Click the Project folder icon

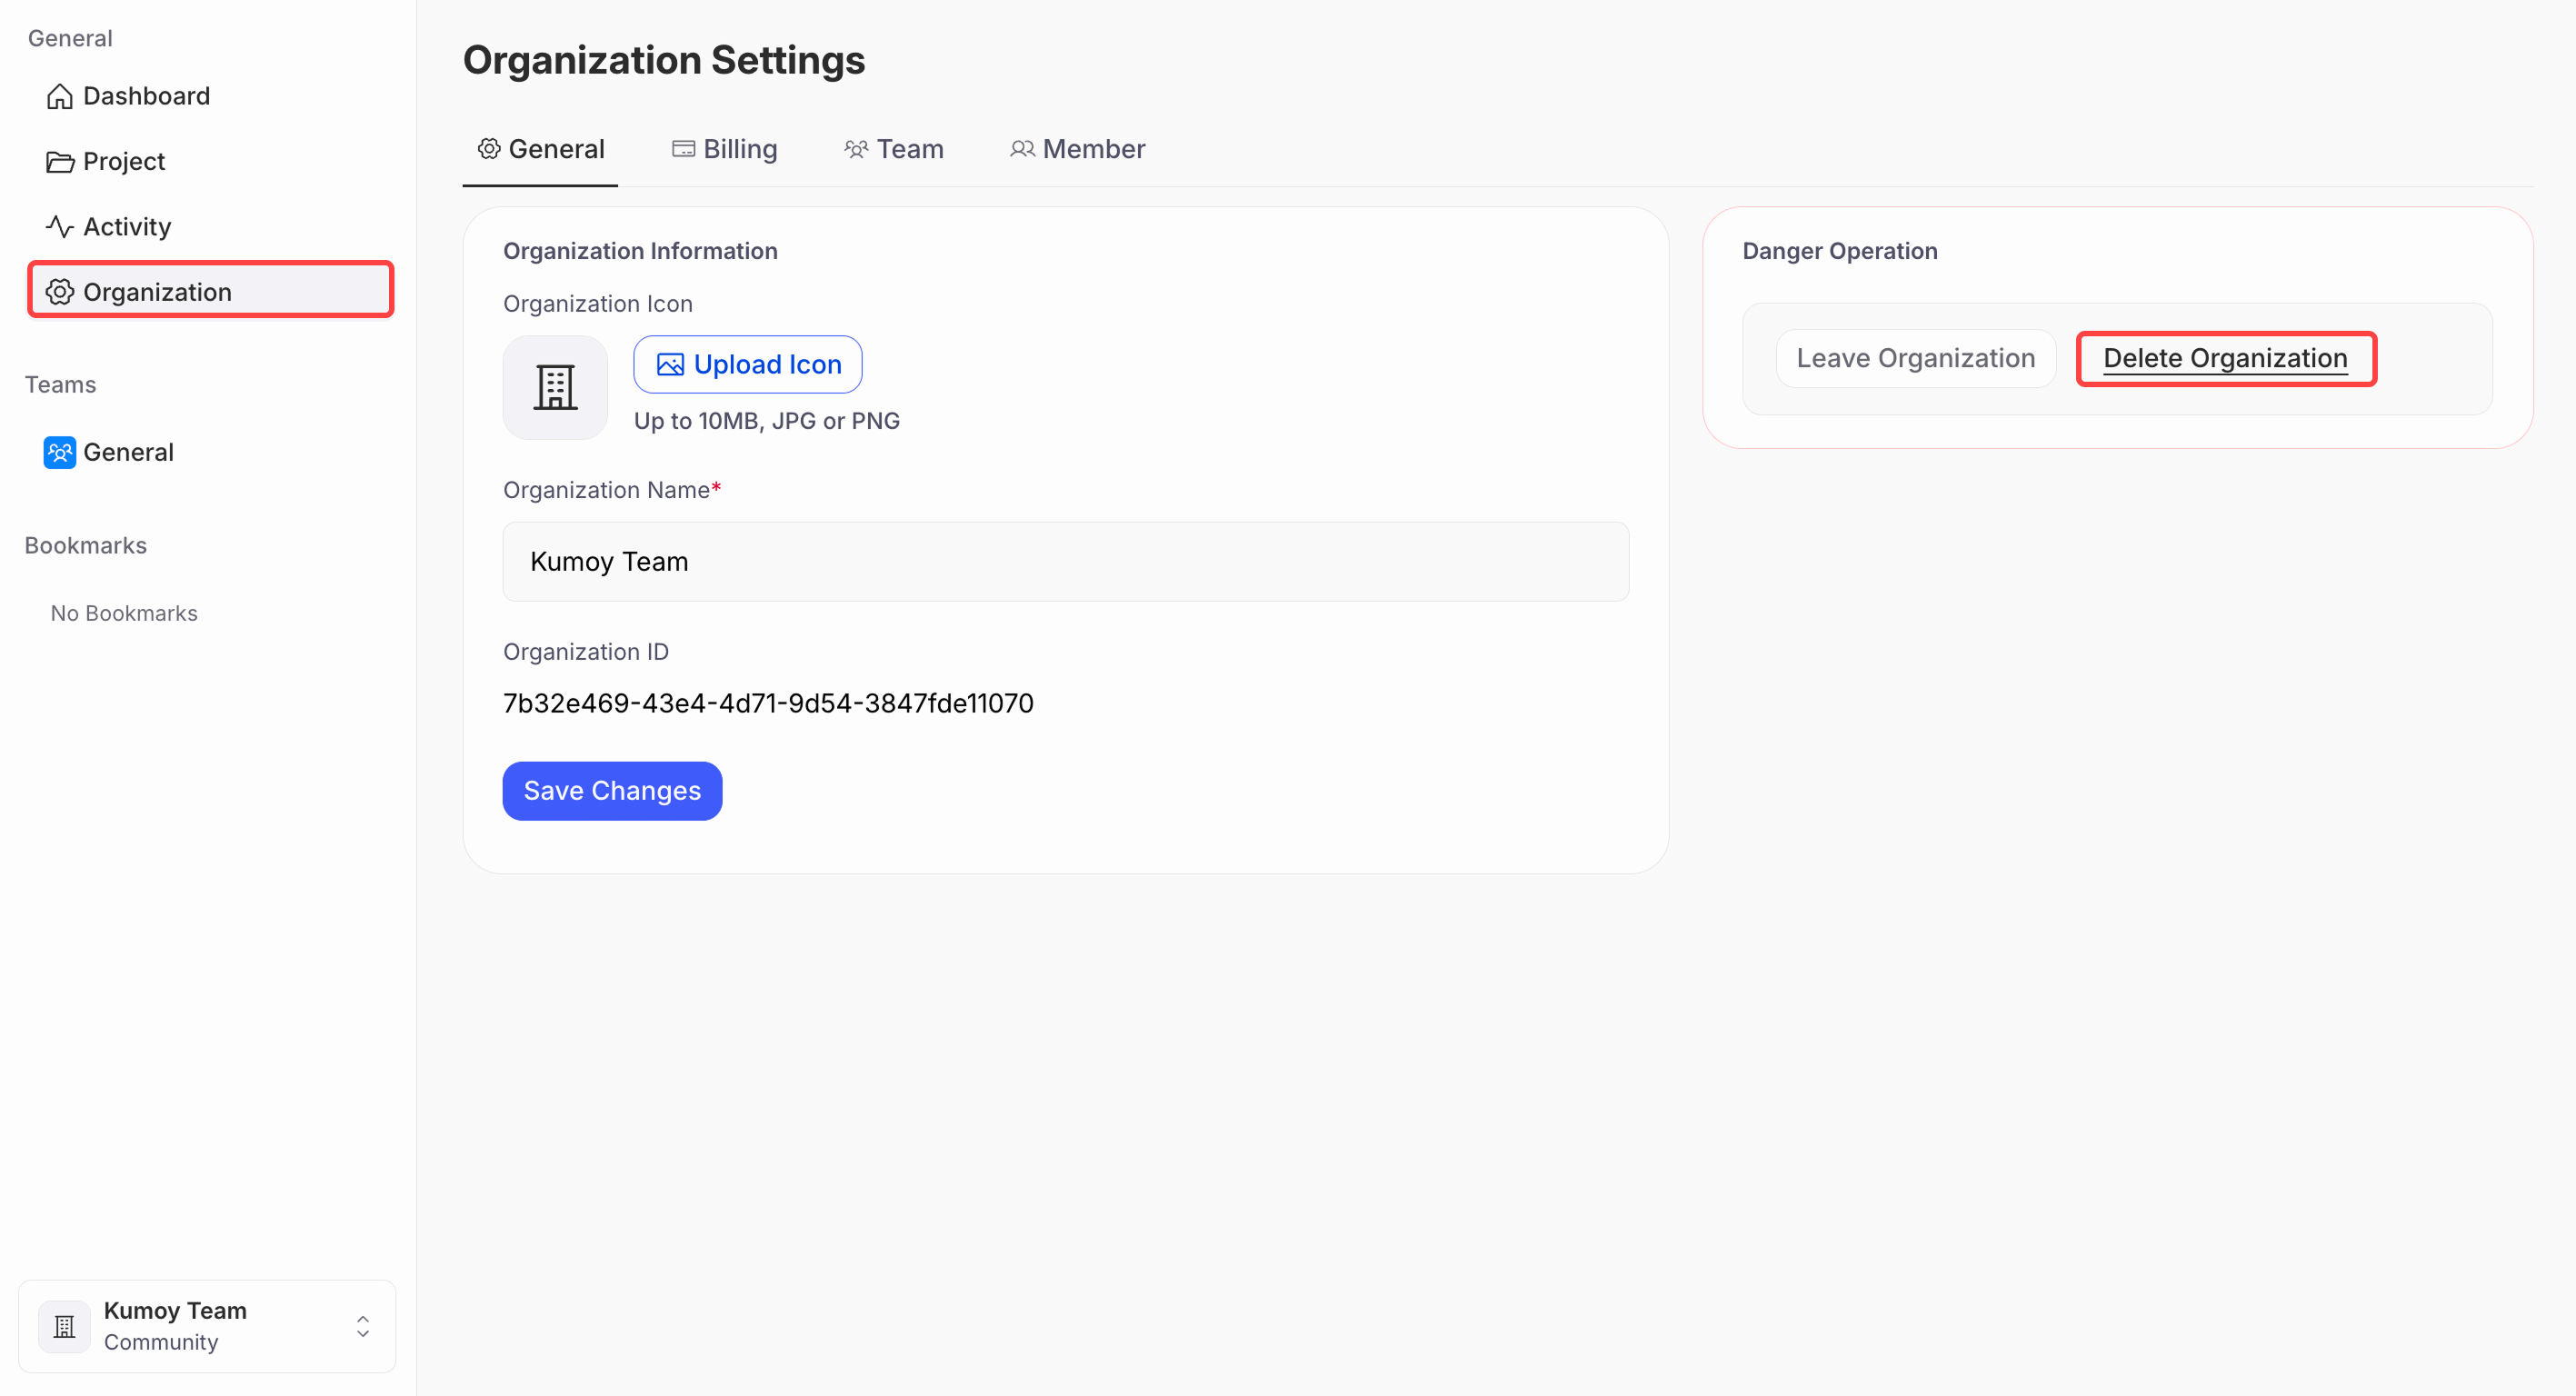pos(60,161)
